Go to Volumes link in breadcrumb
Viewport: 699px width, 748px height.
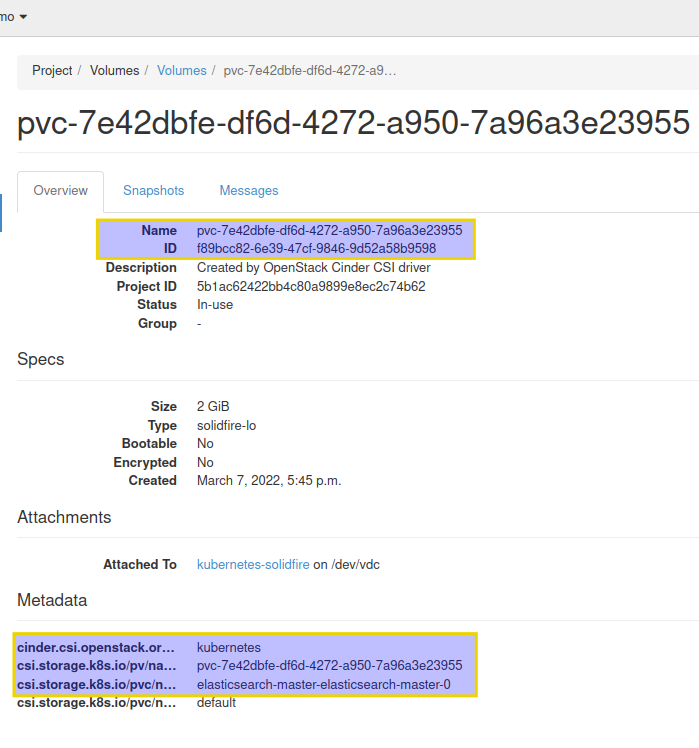pyautogui.click(x=182, y=71)
